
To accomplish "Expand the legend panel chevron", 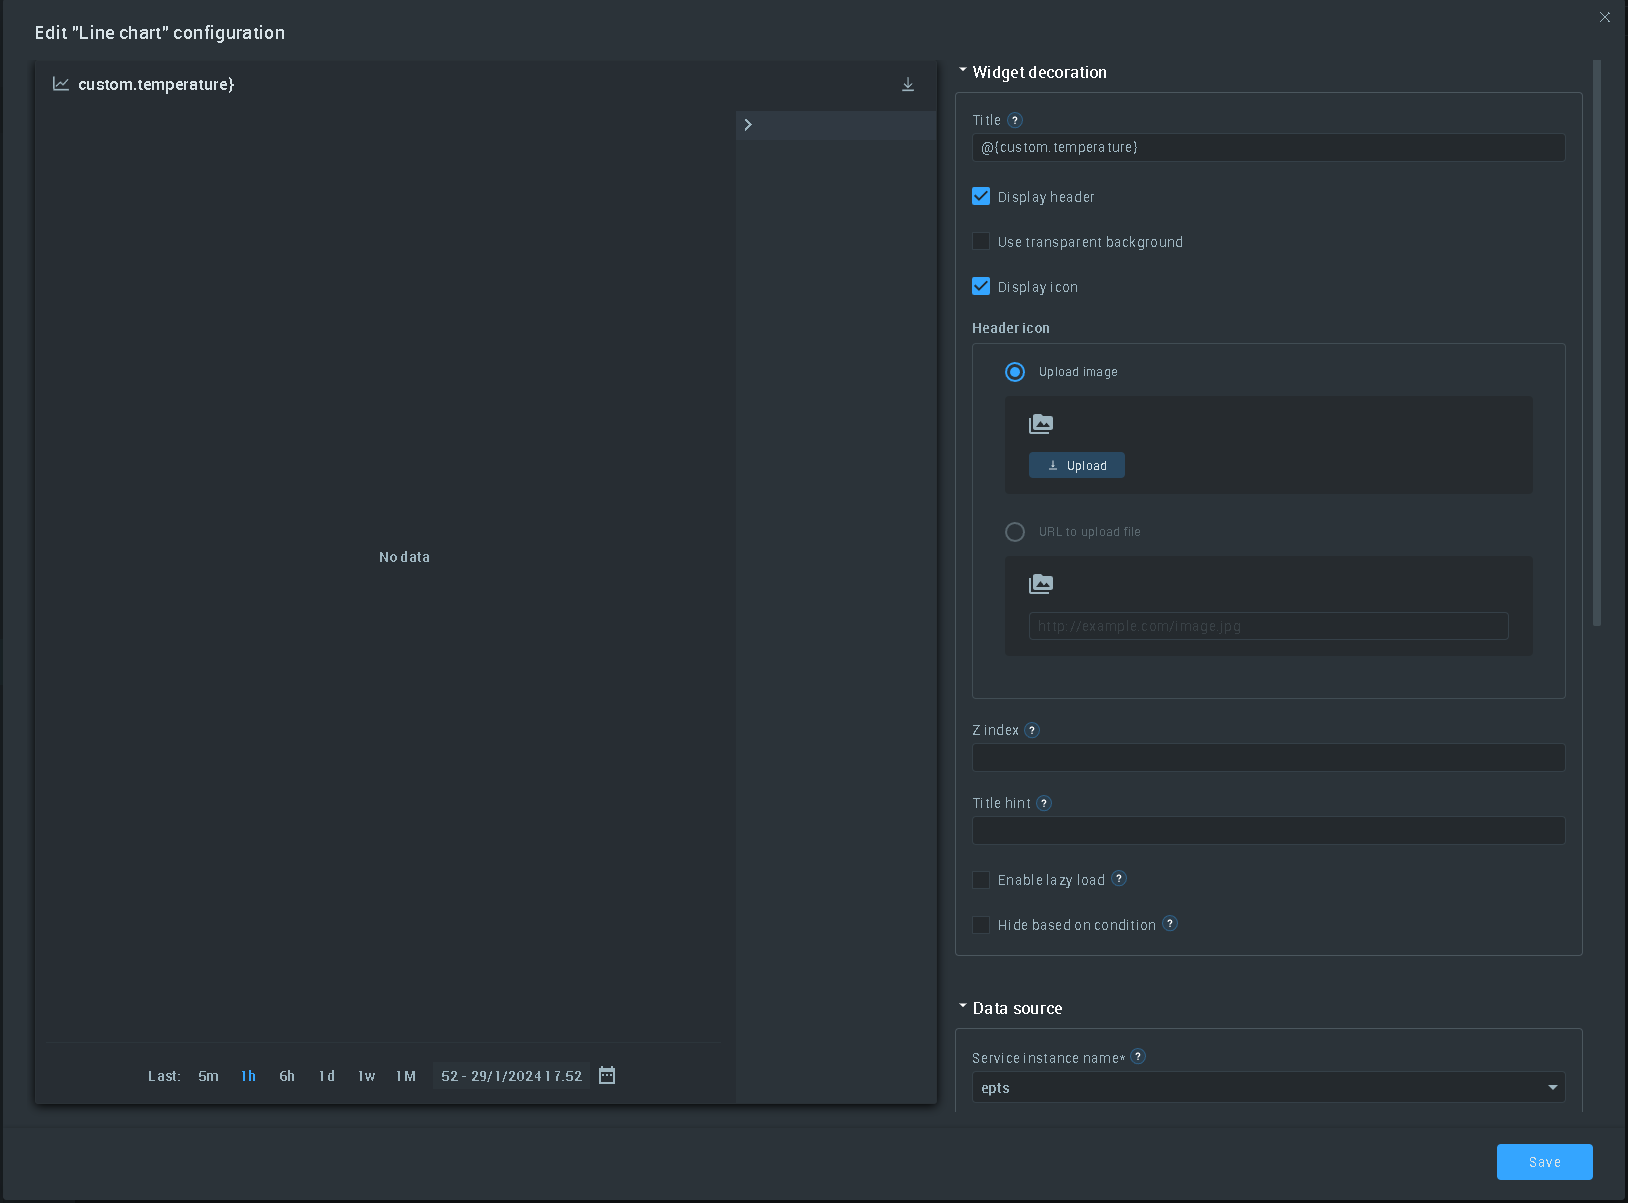I will point(748,125).
